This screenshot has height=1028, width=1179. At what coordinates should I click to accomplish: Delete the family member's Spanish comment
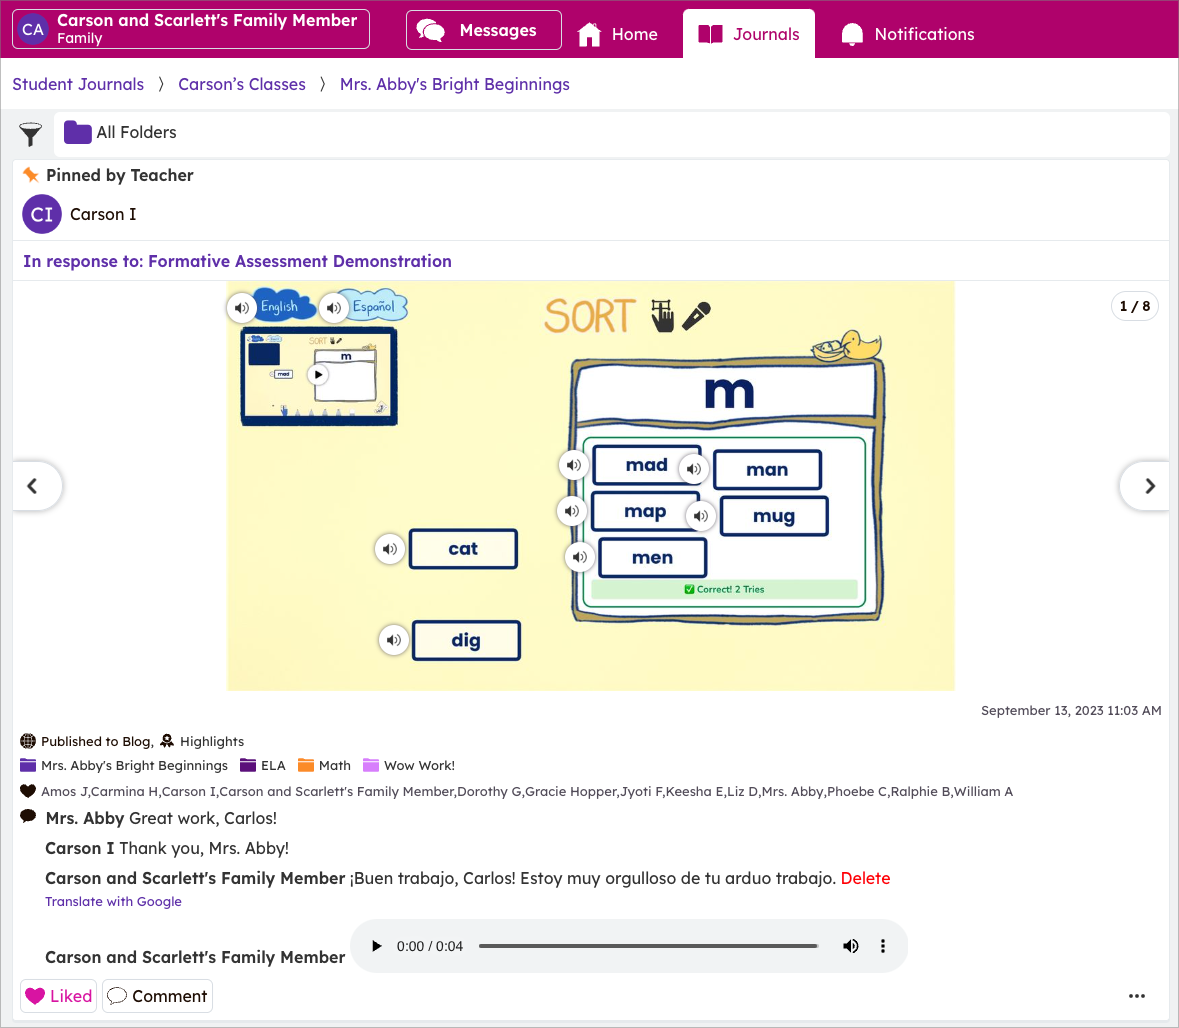[865, 878]
